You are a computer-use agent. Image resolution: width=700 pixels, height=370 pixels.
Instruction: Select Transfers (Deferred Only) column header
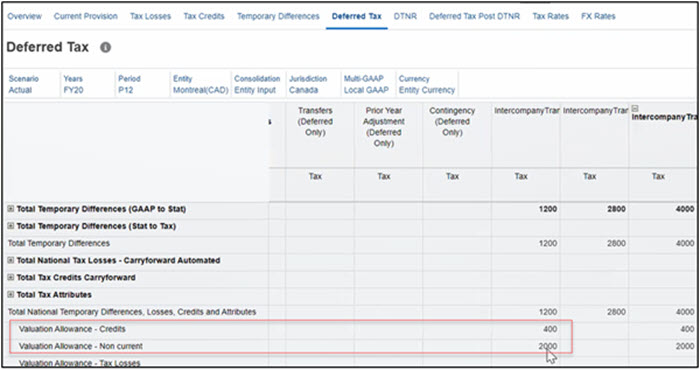(315, 121)
